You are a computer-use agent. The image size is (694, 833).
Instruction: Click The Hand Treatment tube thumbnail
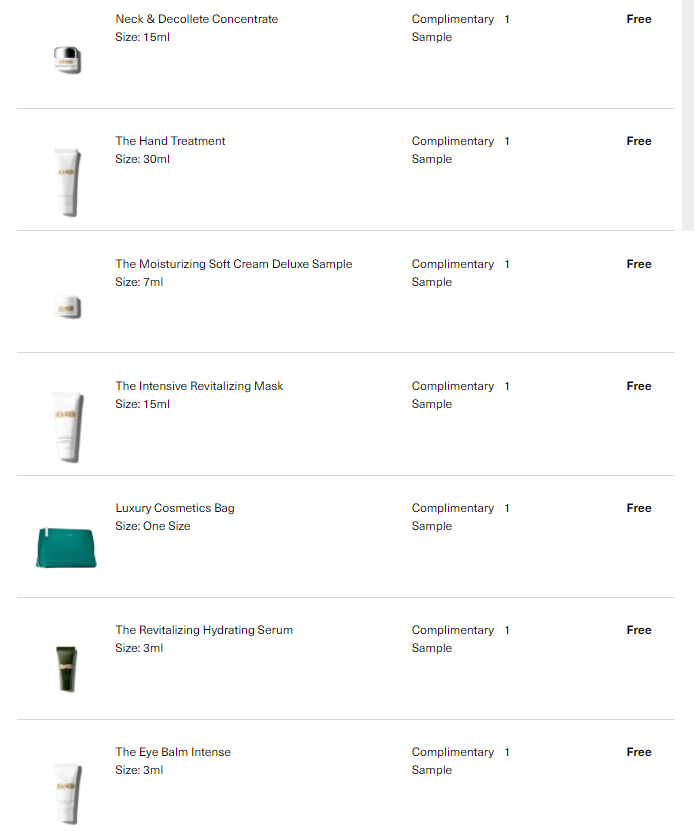pos(67,182)
